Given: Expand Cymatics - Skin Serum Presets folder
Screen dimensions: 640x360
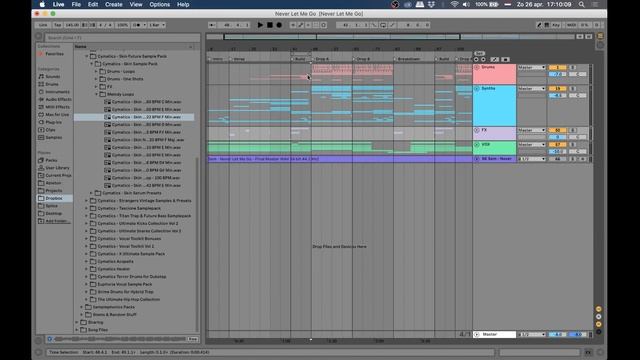Looking at the screenshot, I should pos(91,193).
